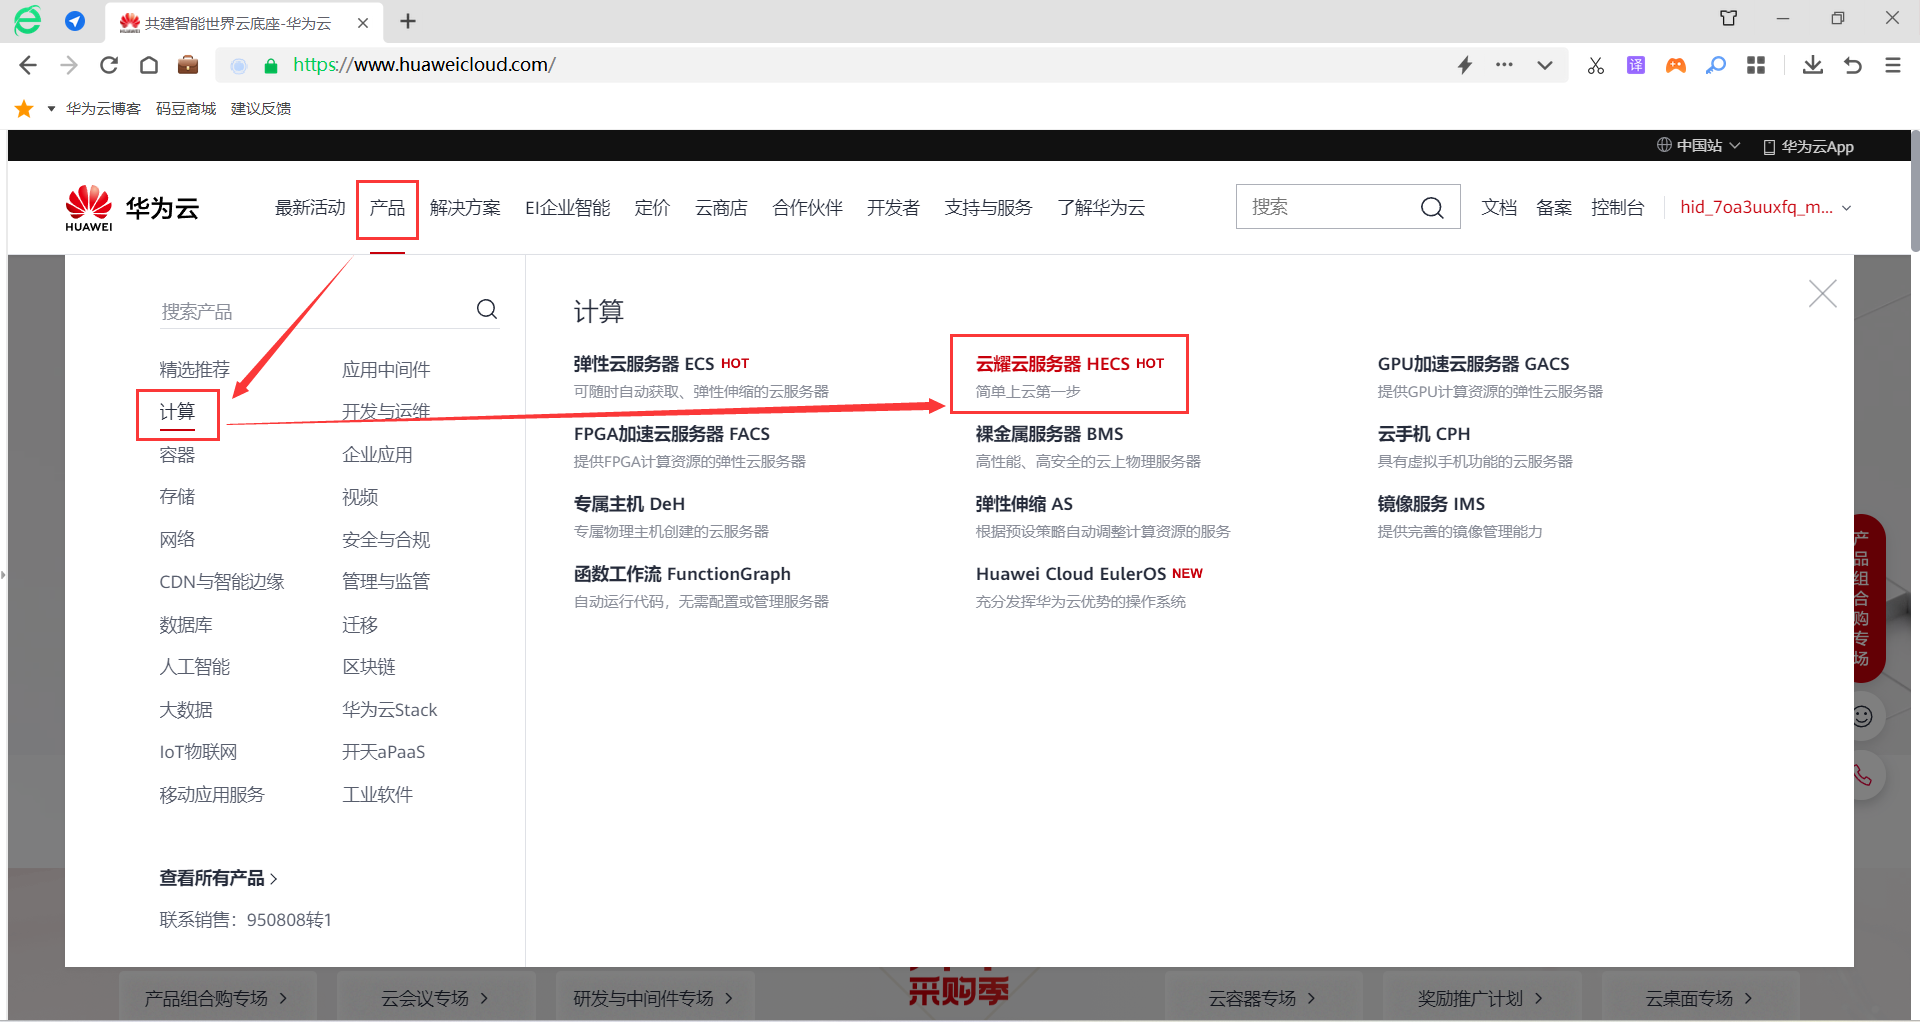Open the briefcase toolbar icon

[188, 65]
